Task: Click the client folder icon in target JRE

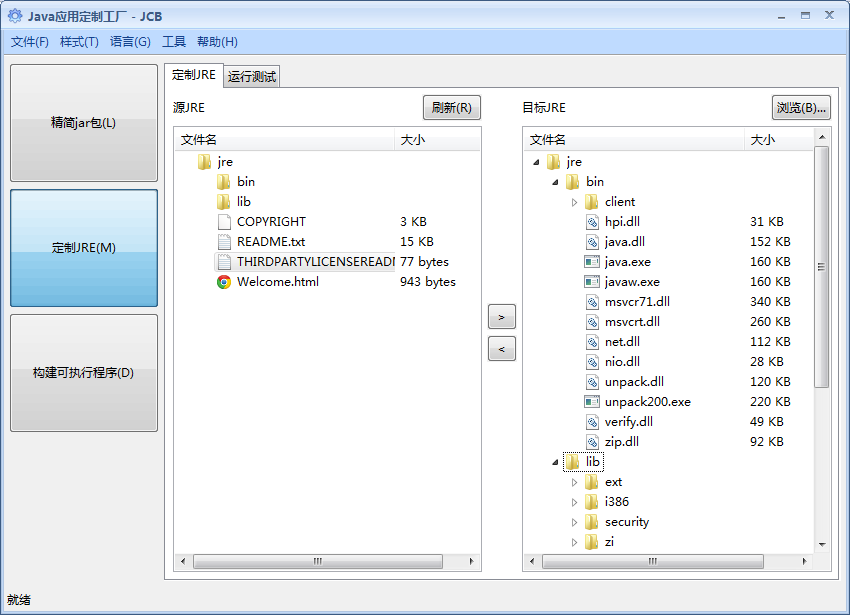Action: [x=591, y=202]
